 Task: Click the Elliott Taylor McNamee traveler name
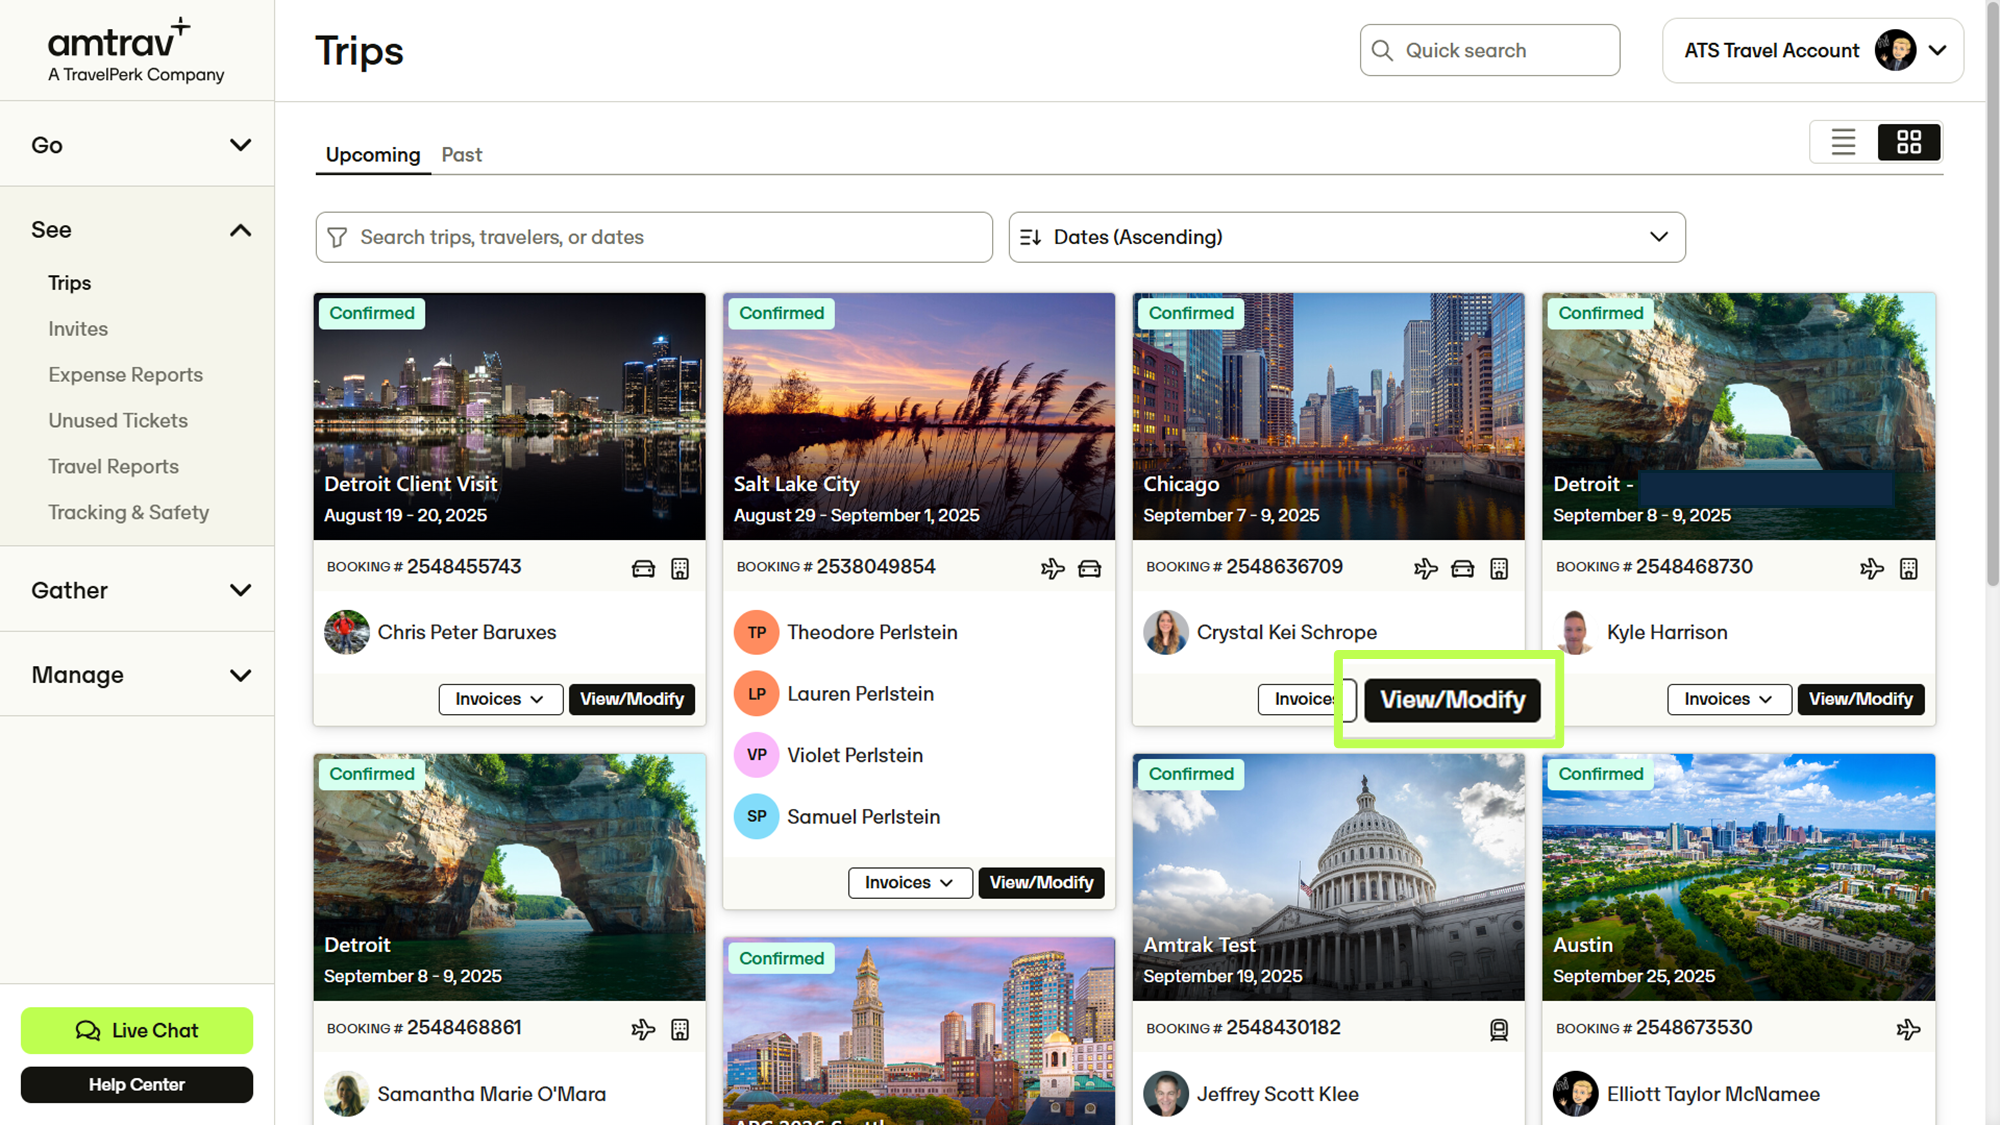1713,1094
